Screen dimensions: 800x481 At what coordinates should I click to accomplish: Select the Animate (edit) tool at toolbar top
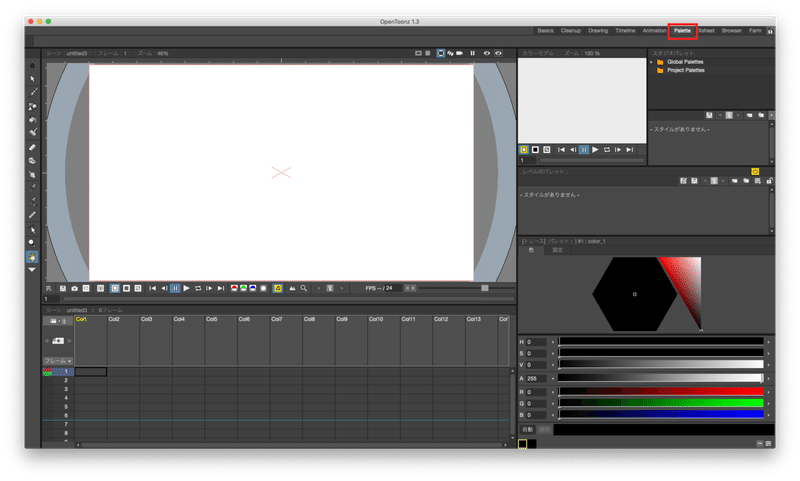point(32,65)
